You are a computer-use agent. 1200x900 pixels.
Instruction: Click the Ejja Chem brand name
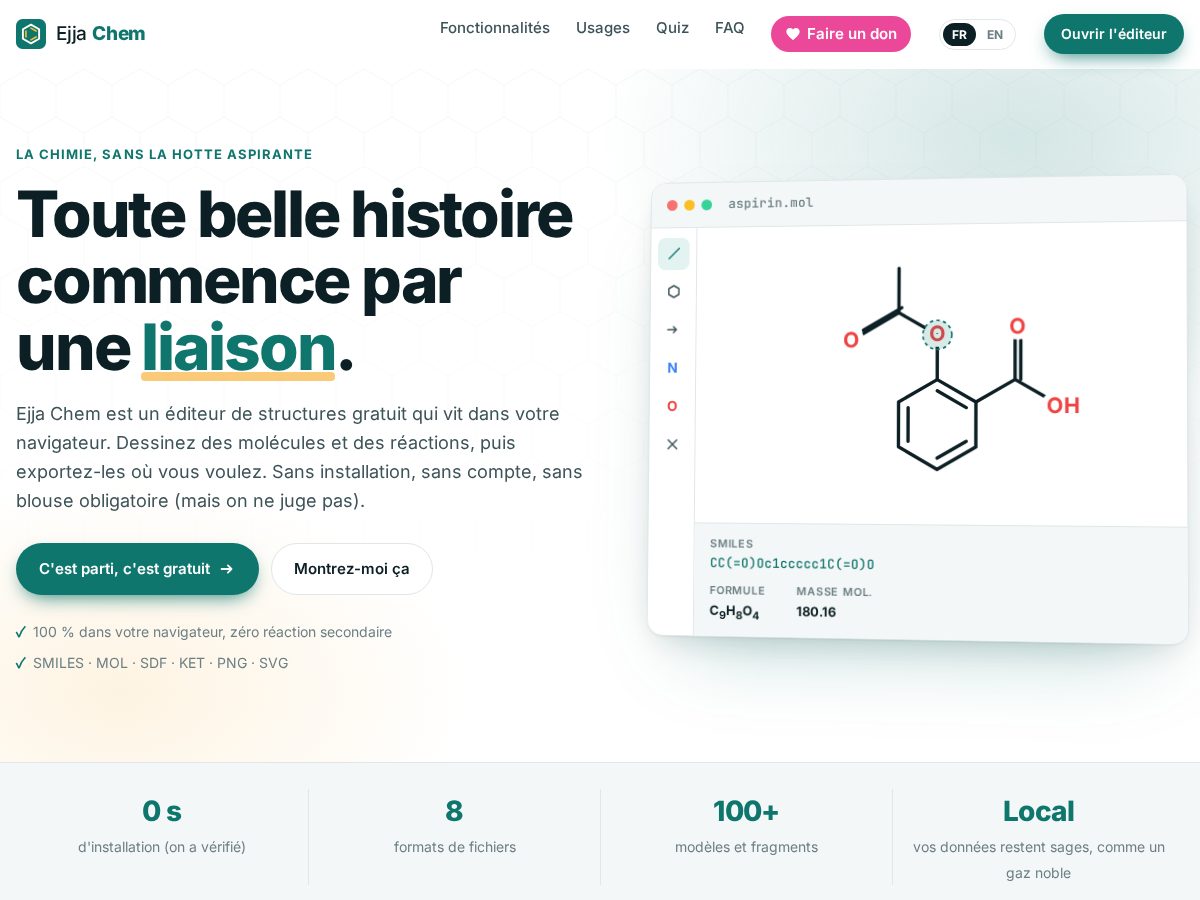point(100,34)
